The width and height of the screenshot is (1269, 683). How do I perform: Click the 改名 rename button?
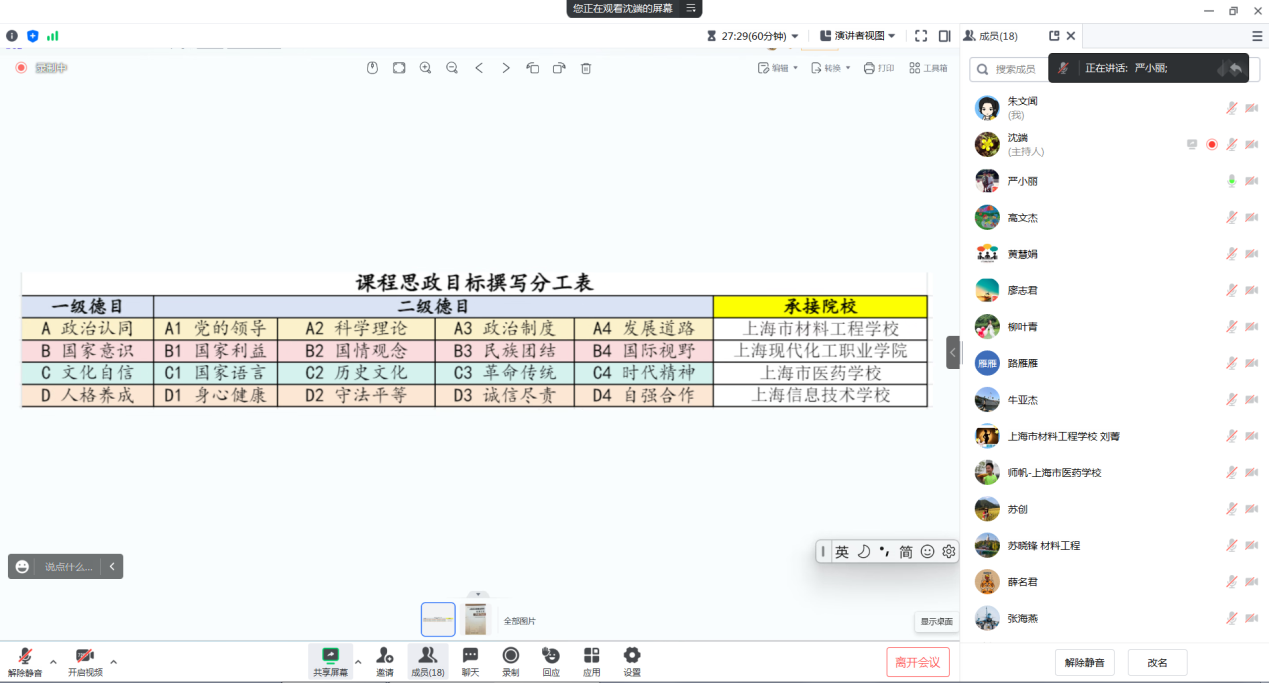1157,662
